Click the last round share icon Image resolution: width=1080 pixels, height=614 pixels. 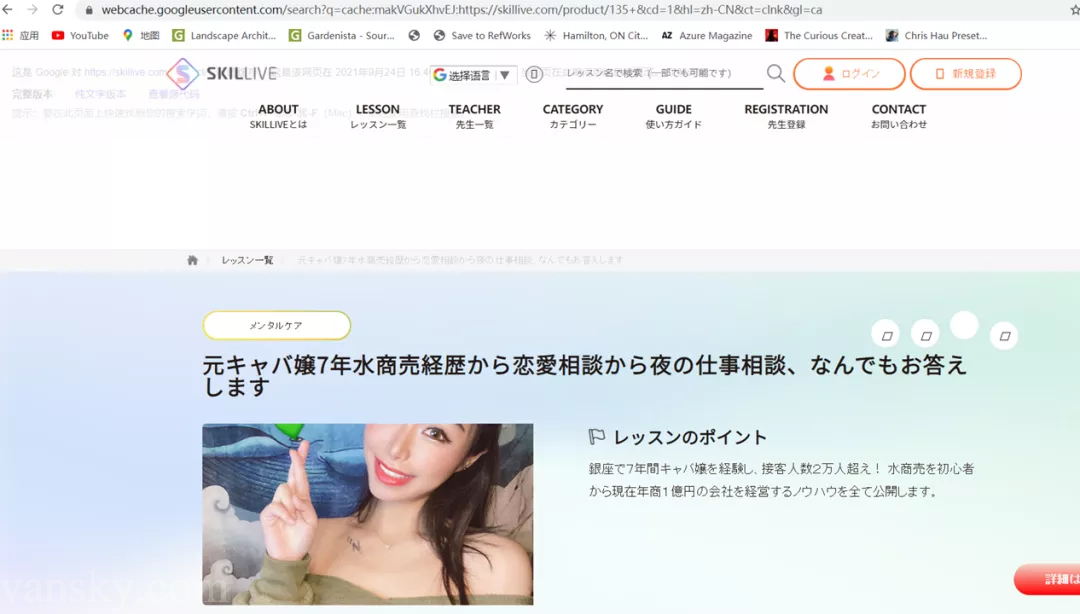click(x=1004, y=335)
